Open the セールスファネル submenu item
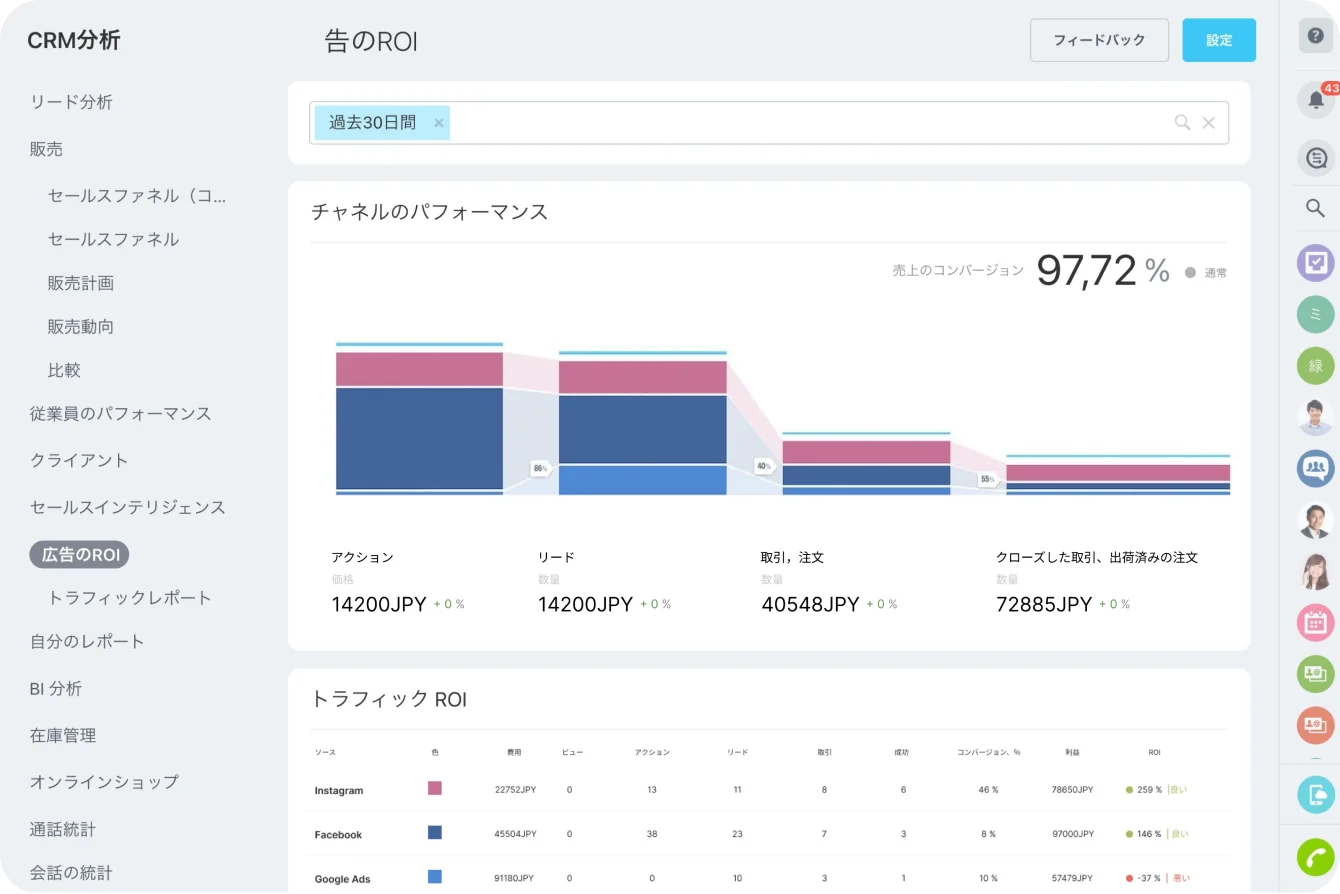1340x894 pixels. click(114, 239)
